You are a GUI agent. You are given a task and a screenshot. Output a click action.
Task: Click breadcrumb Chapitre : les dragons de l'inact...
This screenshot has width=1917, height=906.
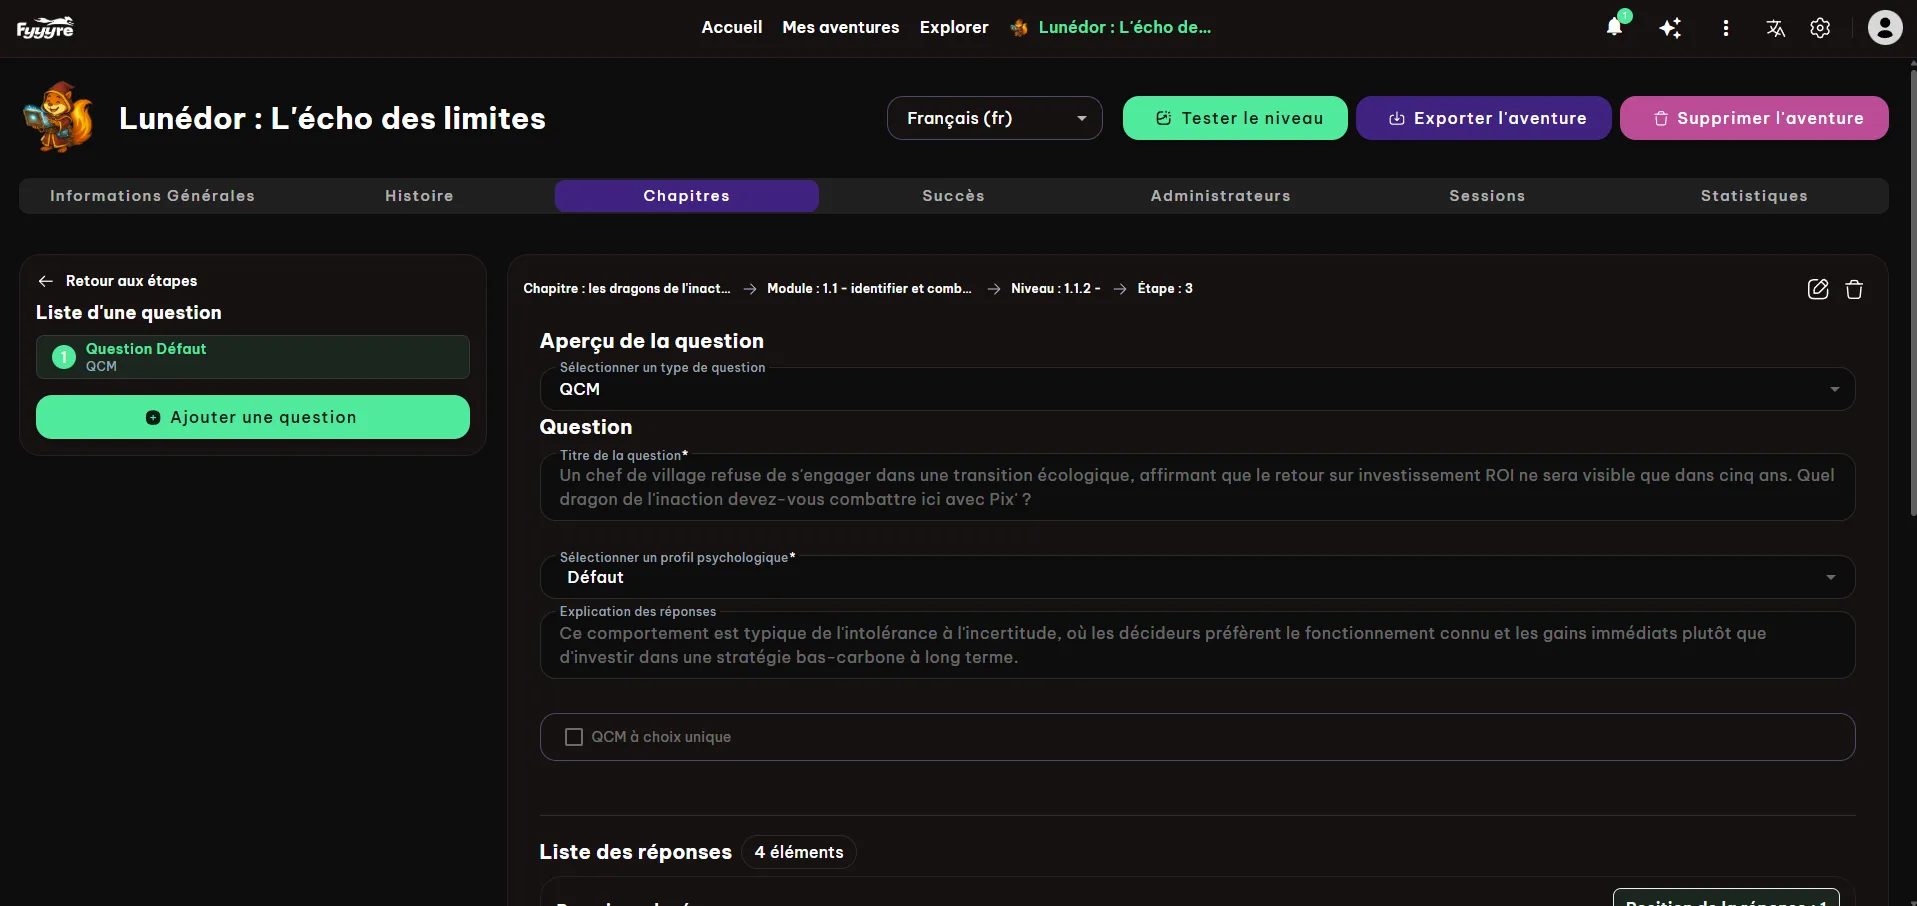point(627,288)
